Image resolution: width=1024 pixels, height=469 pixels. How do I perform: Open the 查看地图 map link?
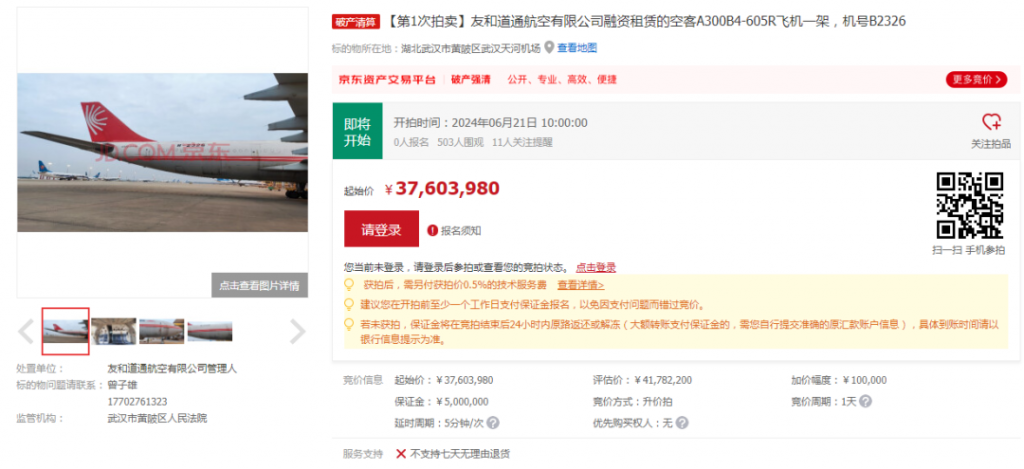577,48
